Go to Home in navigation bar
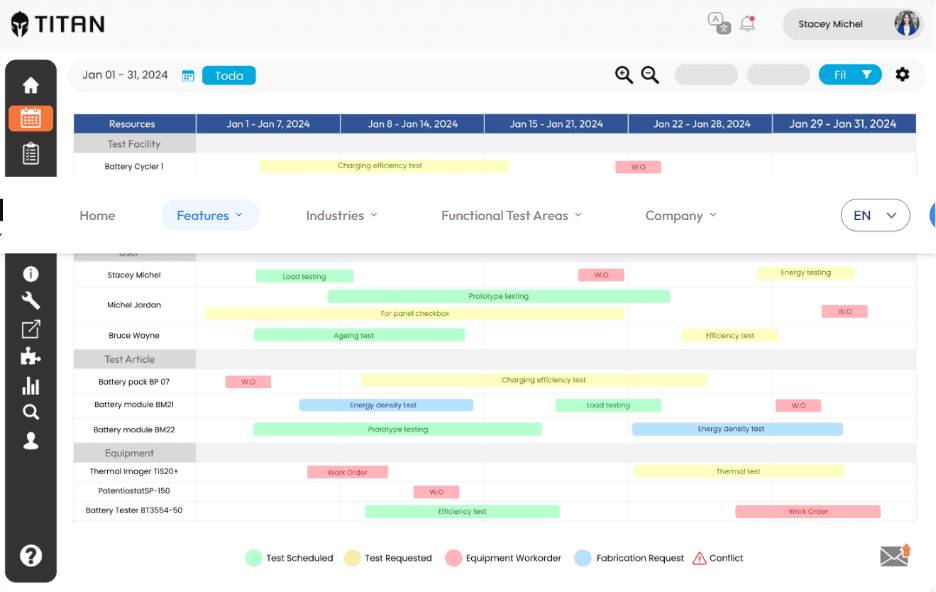 97,215
